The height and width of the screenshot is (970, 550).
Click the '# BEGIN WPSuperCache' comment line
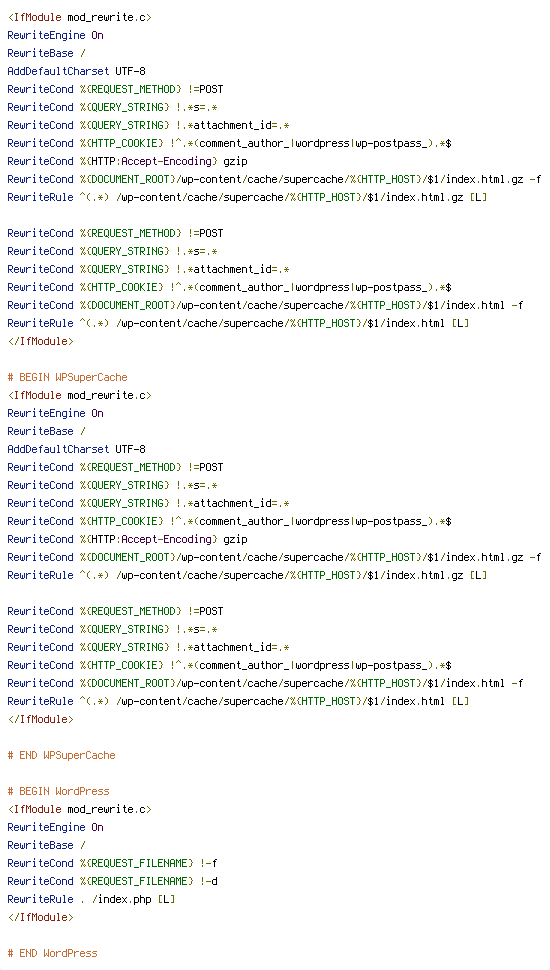(x=67, y=377)
